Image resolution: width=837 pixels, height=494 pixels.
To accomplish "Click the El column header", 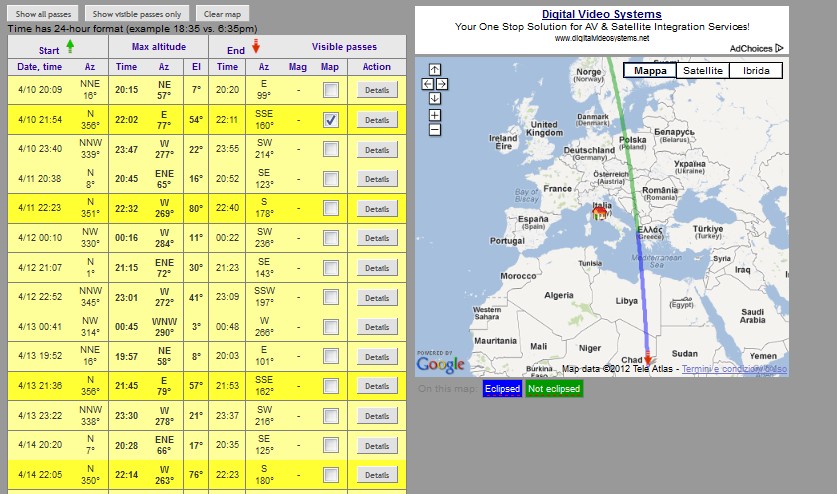I will pos(196,67).
